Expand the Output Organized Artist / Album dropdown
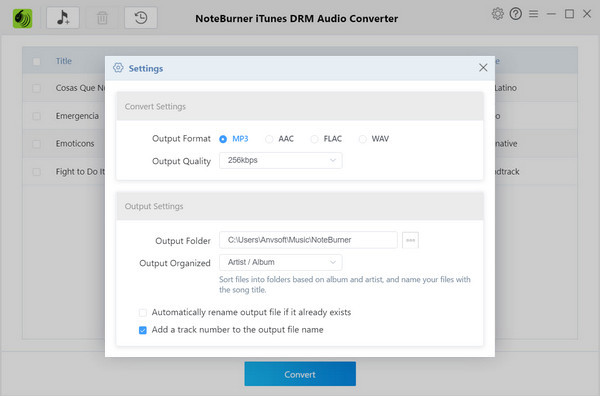 click(280, 262)
